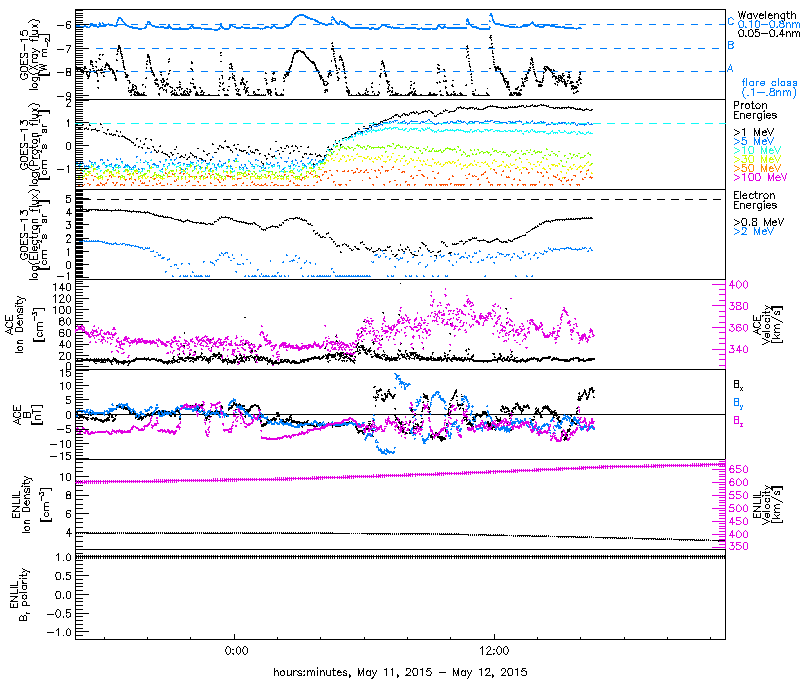Viewport: 800px width, 680px height.
Task: Click the magenta Bz magnetic field legend label
Action: (x=738, y=421)
